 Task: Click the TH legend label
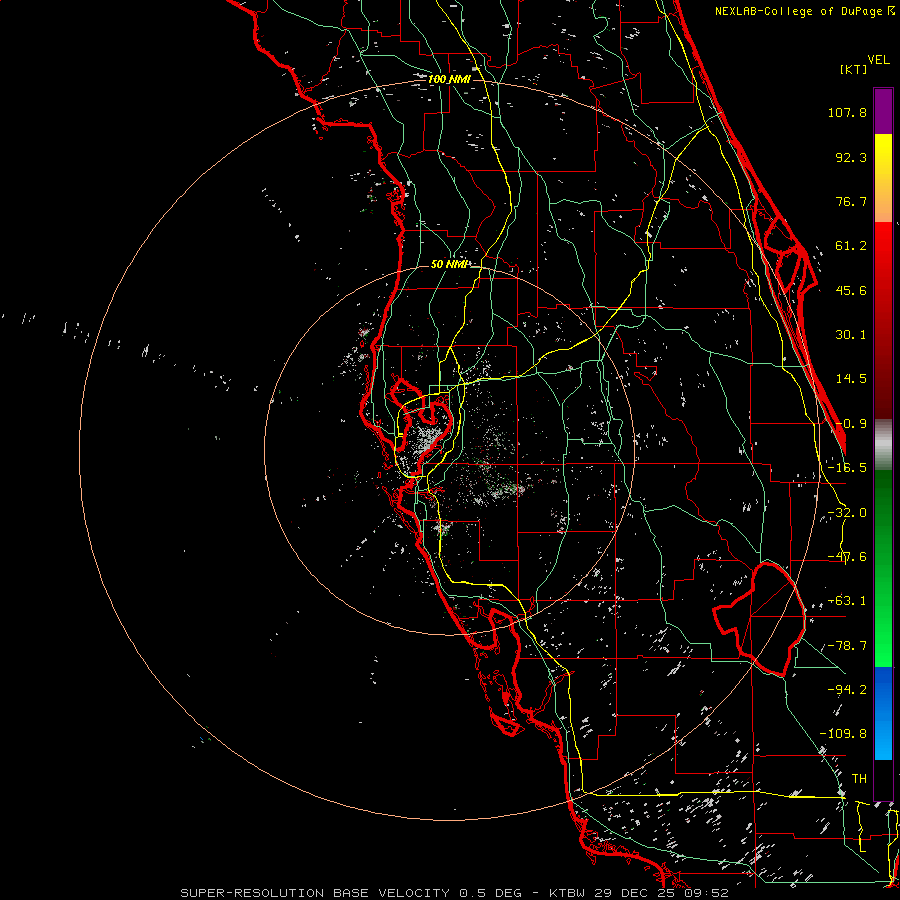pyautogui.click(x=859, y=778)
